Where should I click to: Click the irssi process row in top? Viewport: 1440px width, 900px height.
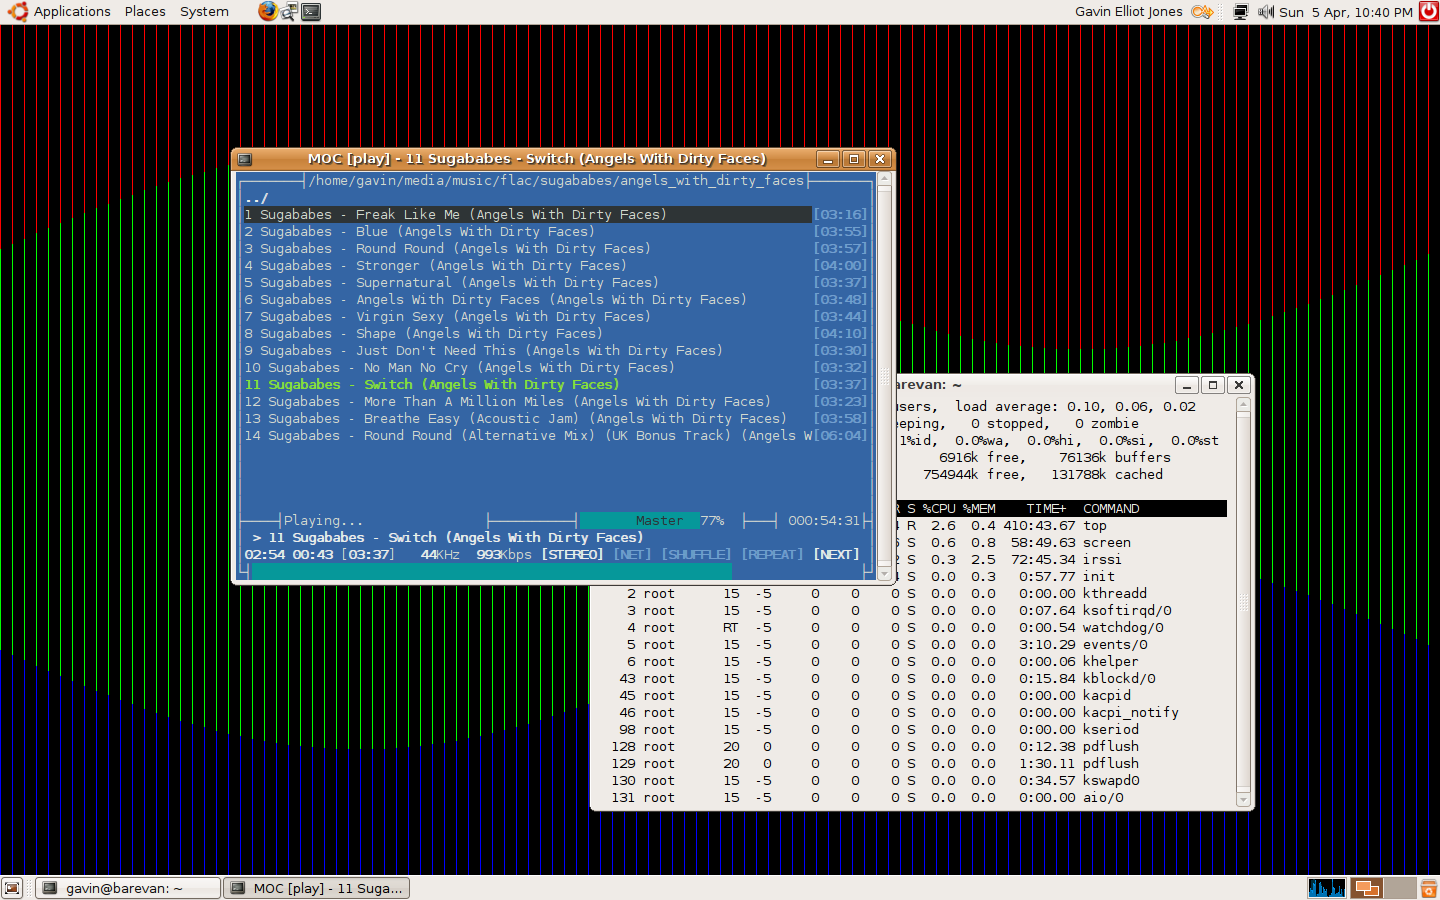click(x=1060, y=560)
